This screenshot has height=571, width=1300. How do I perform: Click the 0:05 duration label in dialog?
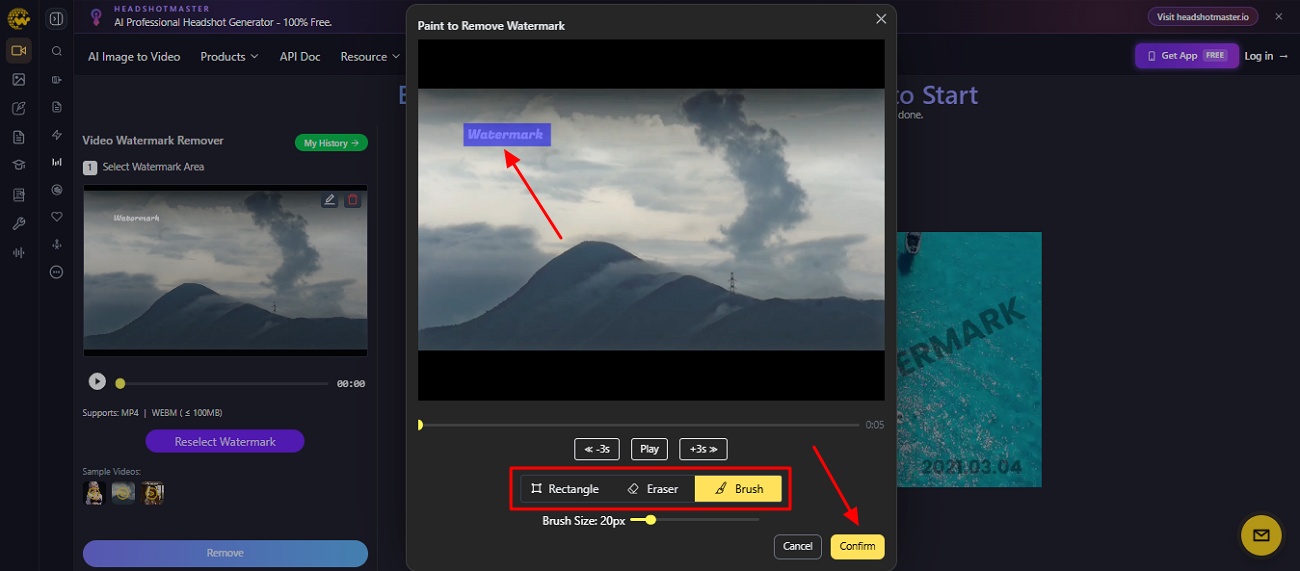coord(875,425)
